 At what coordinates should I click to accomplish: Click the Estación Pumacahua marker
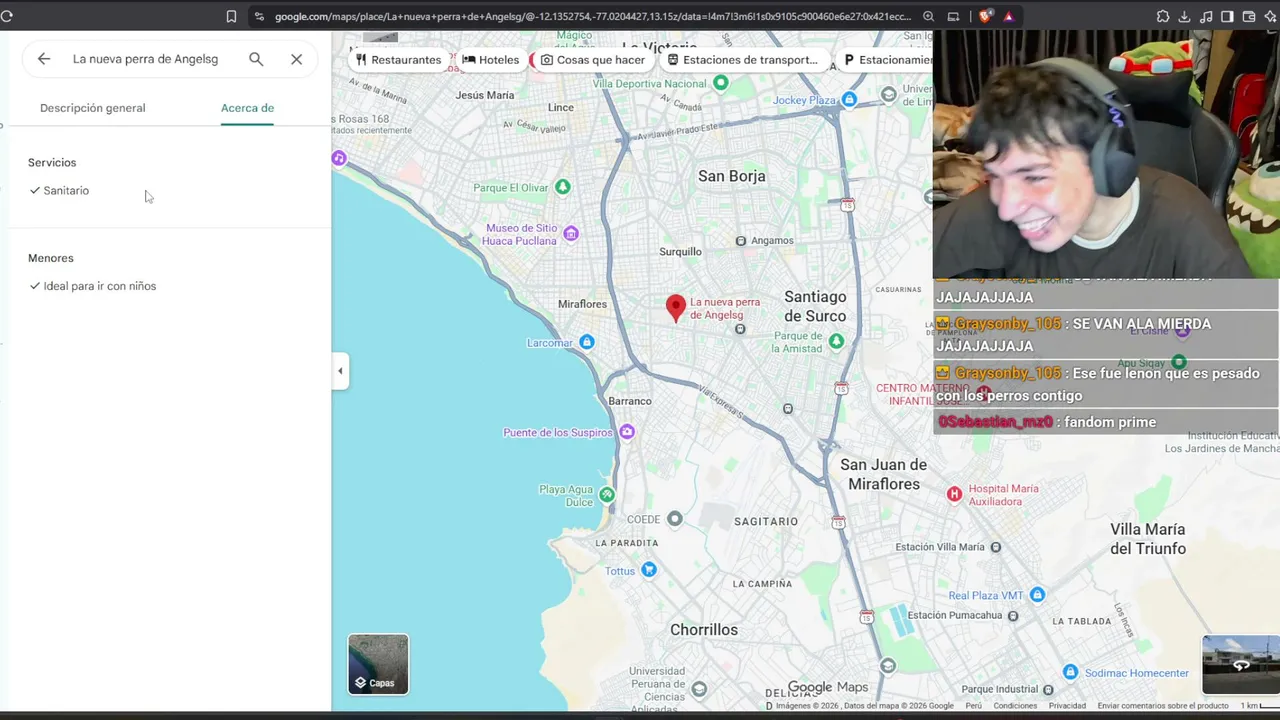tap(1013, 616)
